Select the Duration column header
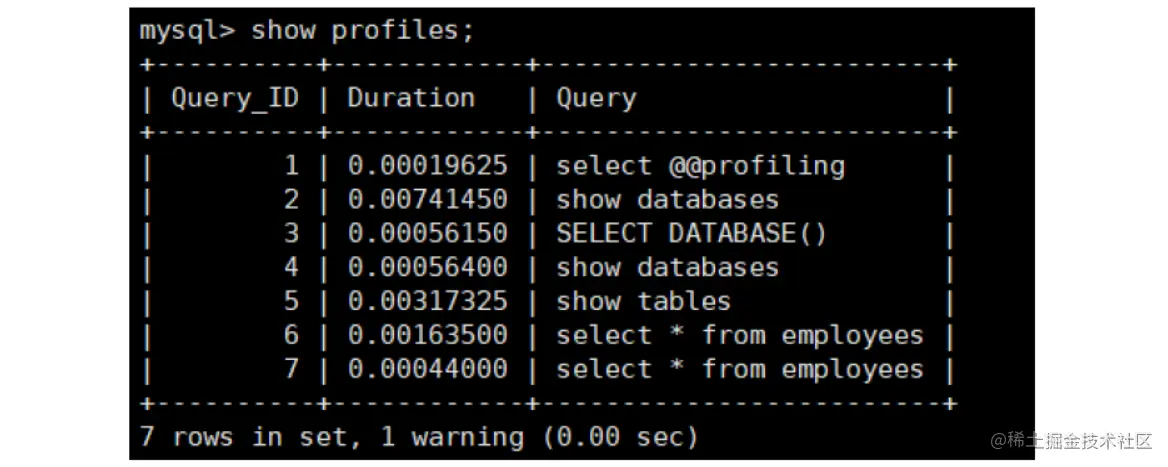 coord(410,98)
